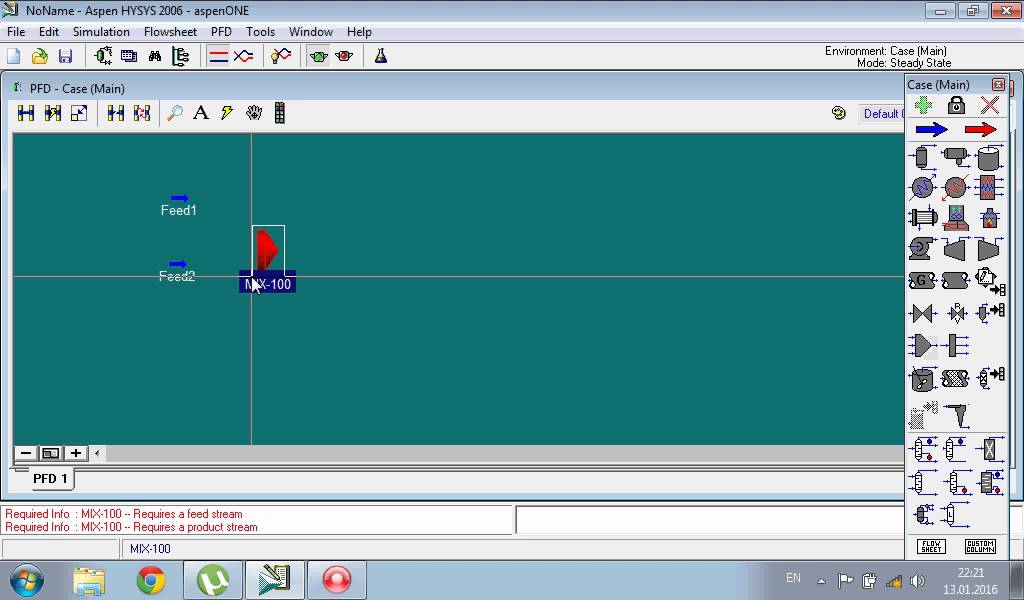1024x600 pixels.
Task: Pick Material Stream blue arrow in palette
Action: click(931, 129)
